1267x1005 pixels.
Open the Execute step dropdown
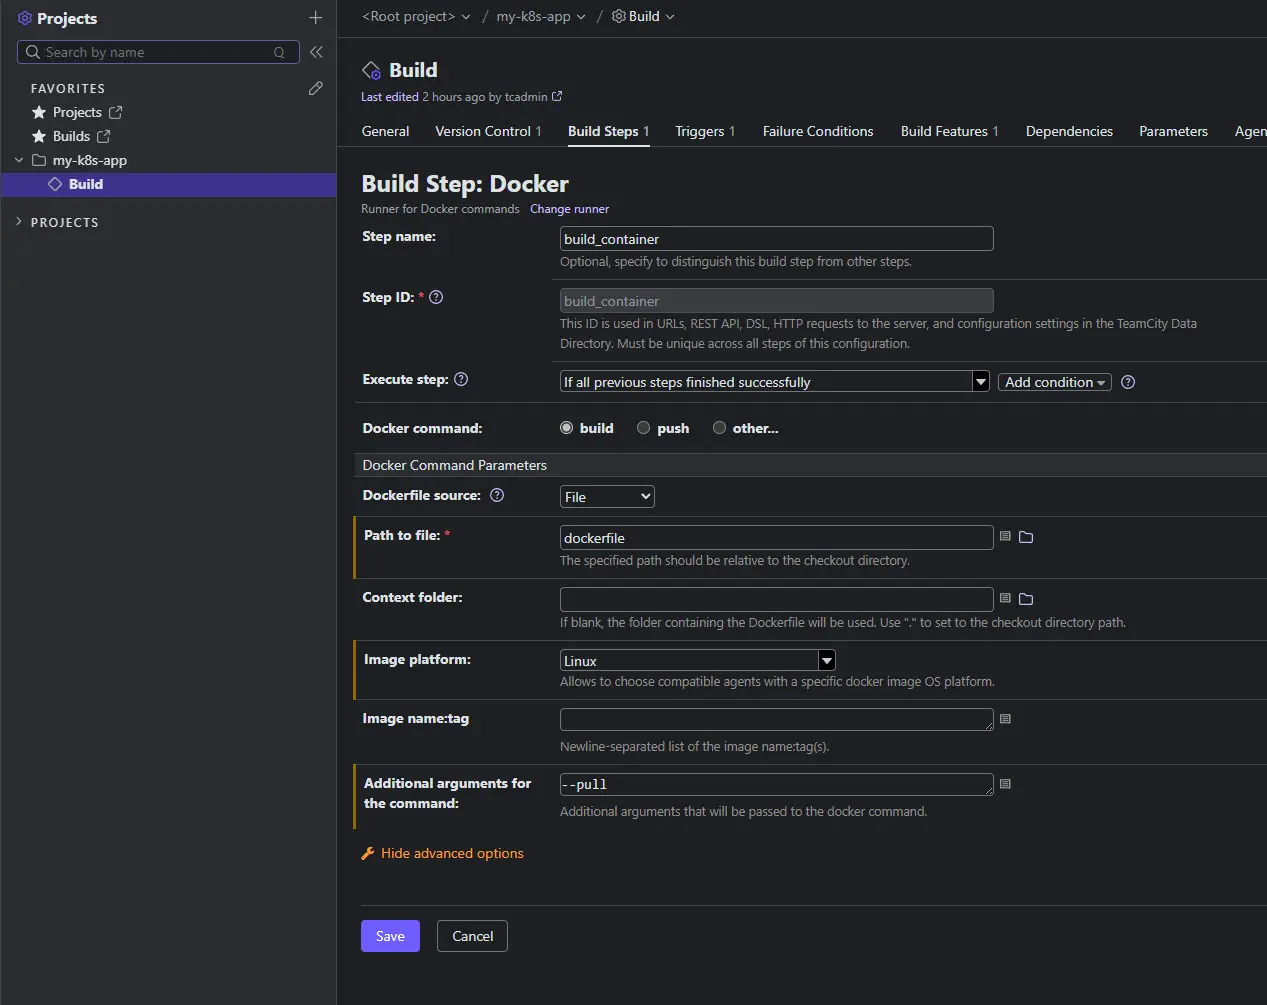click(x=775, y=382)
